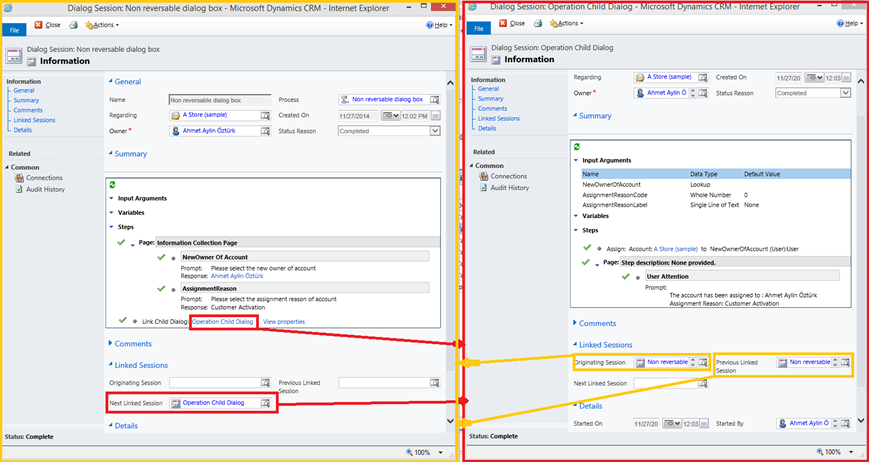The image size is (869, 462).
Task: Click the lookup icon in the Process field
Action: [x=434, y=100]
